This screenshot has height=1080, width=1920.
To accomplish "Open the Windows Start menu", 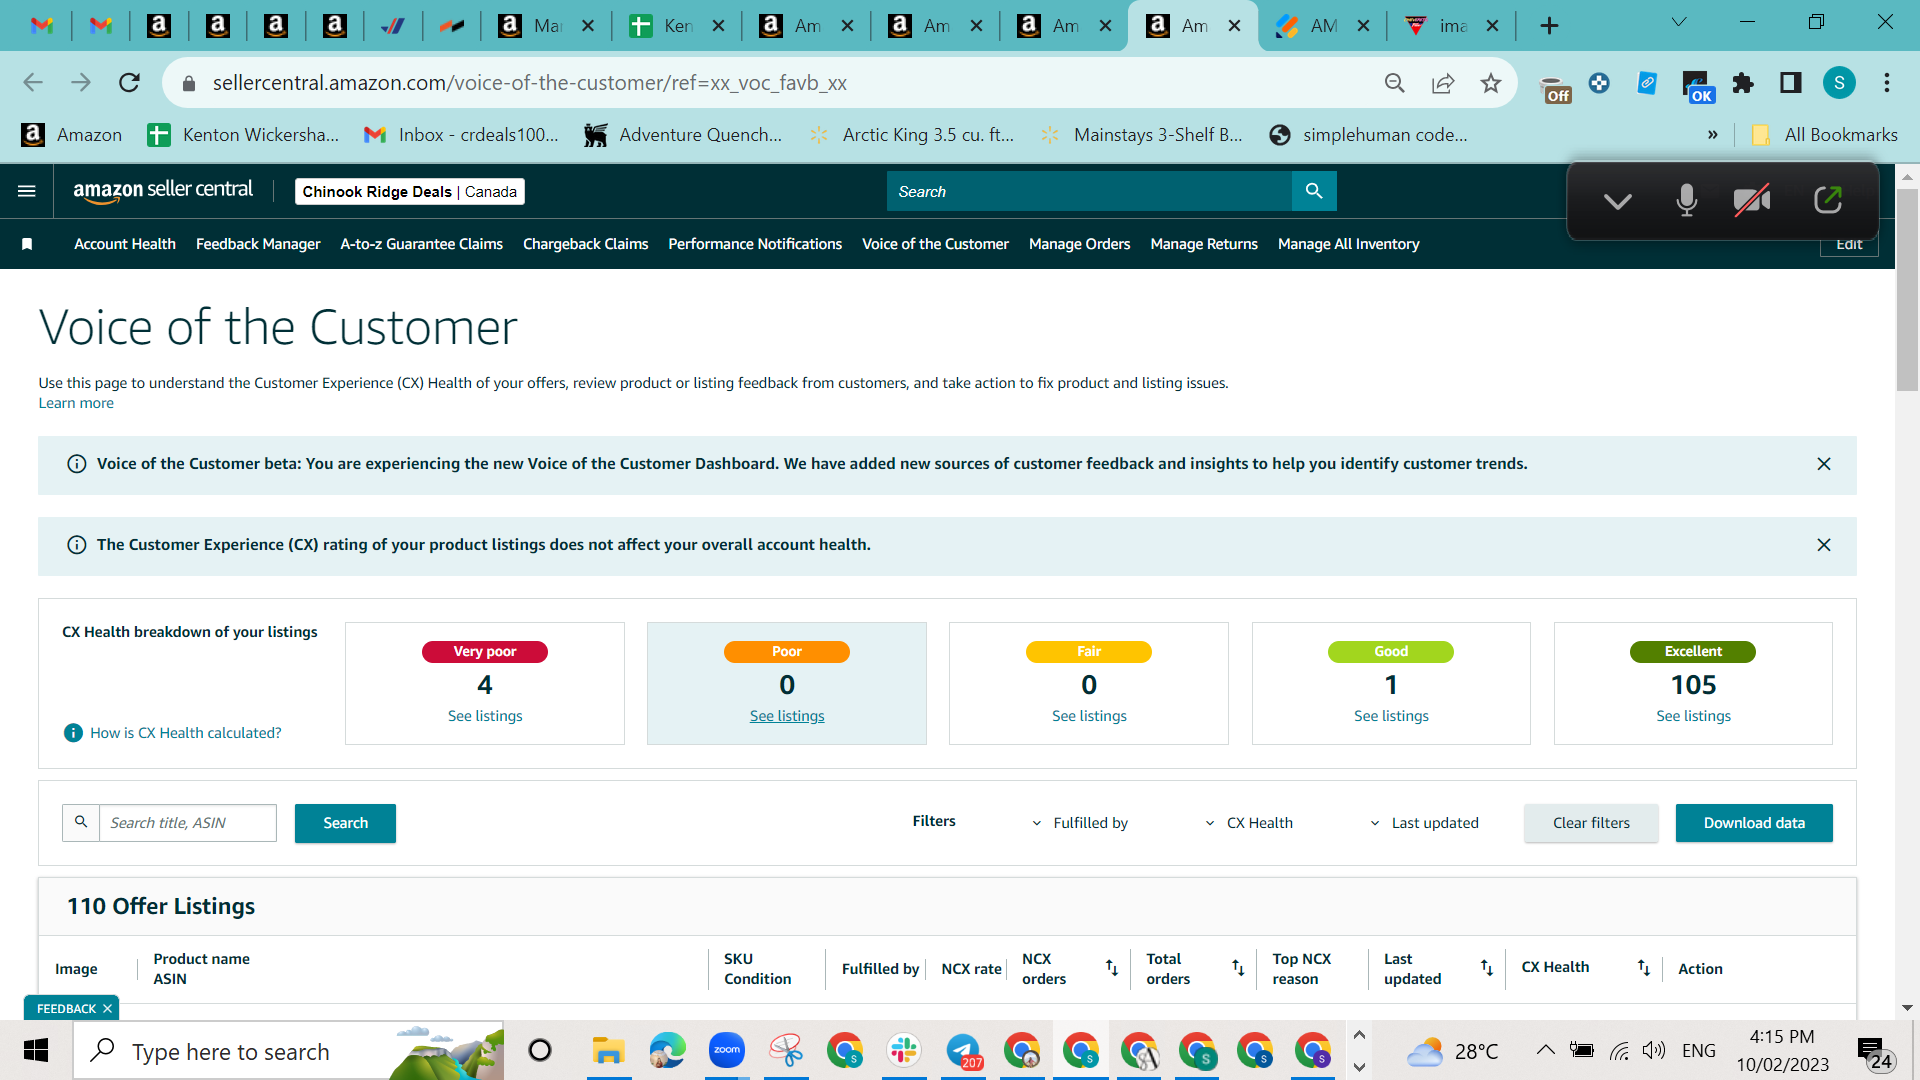I will pos(36,1051).
